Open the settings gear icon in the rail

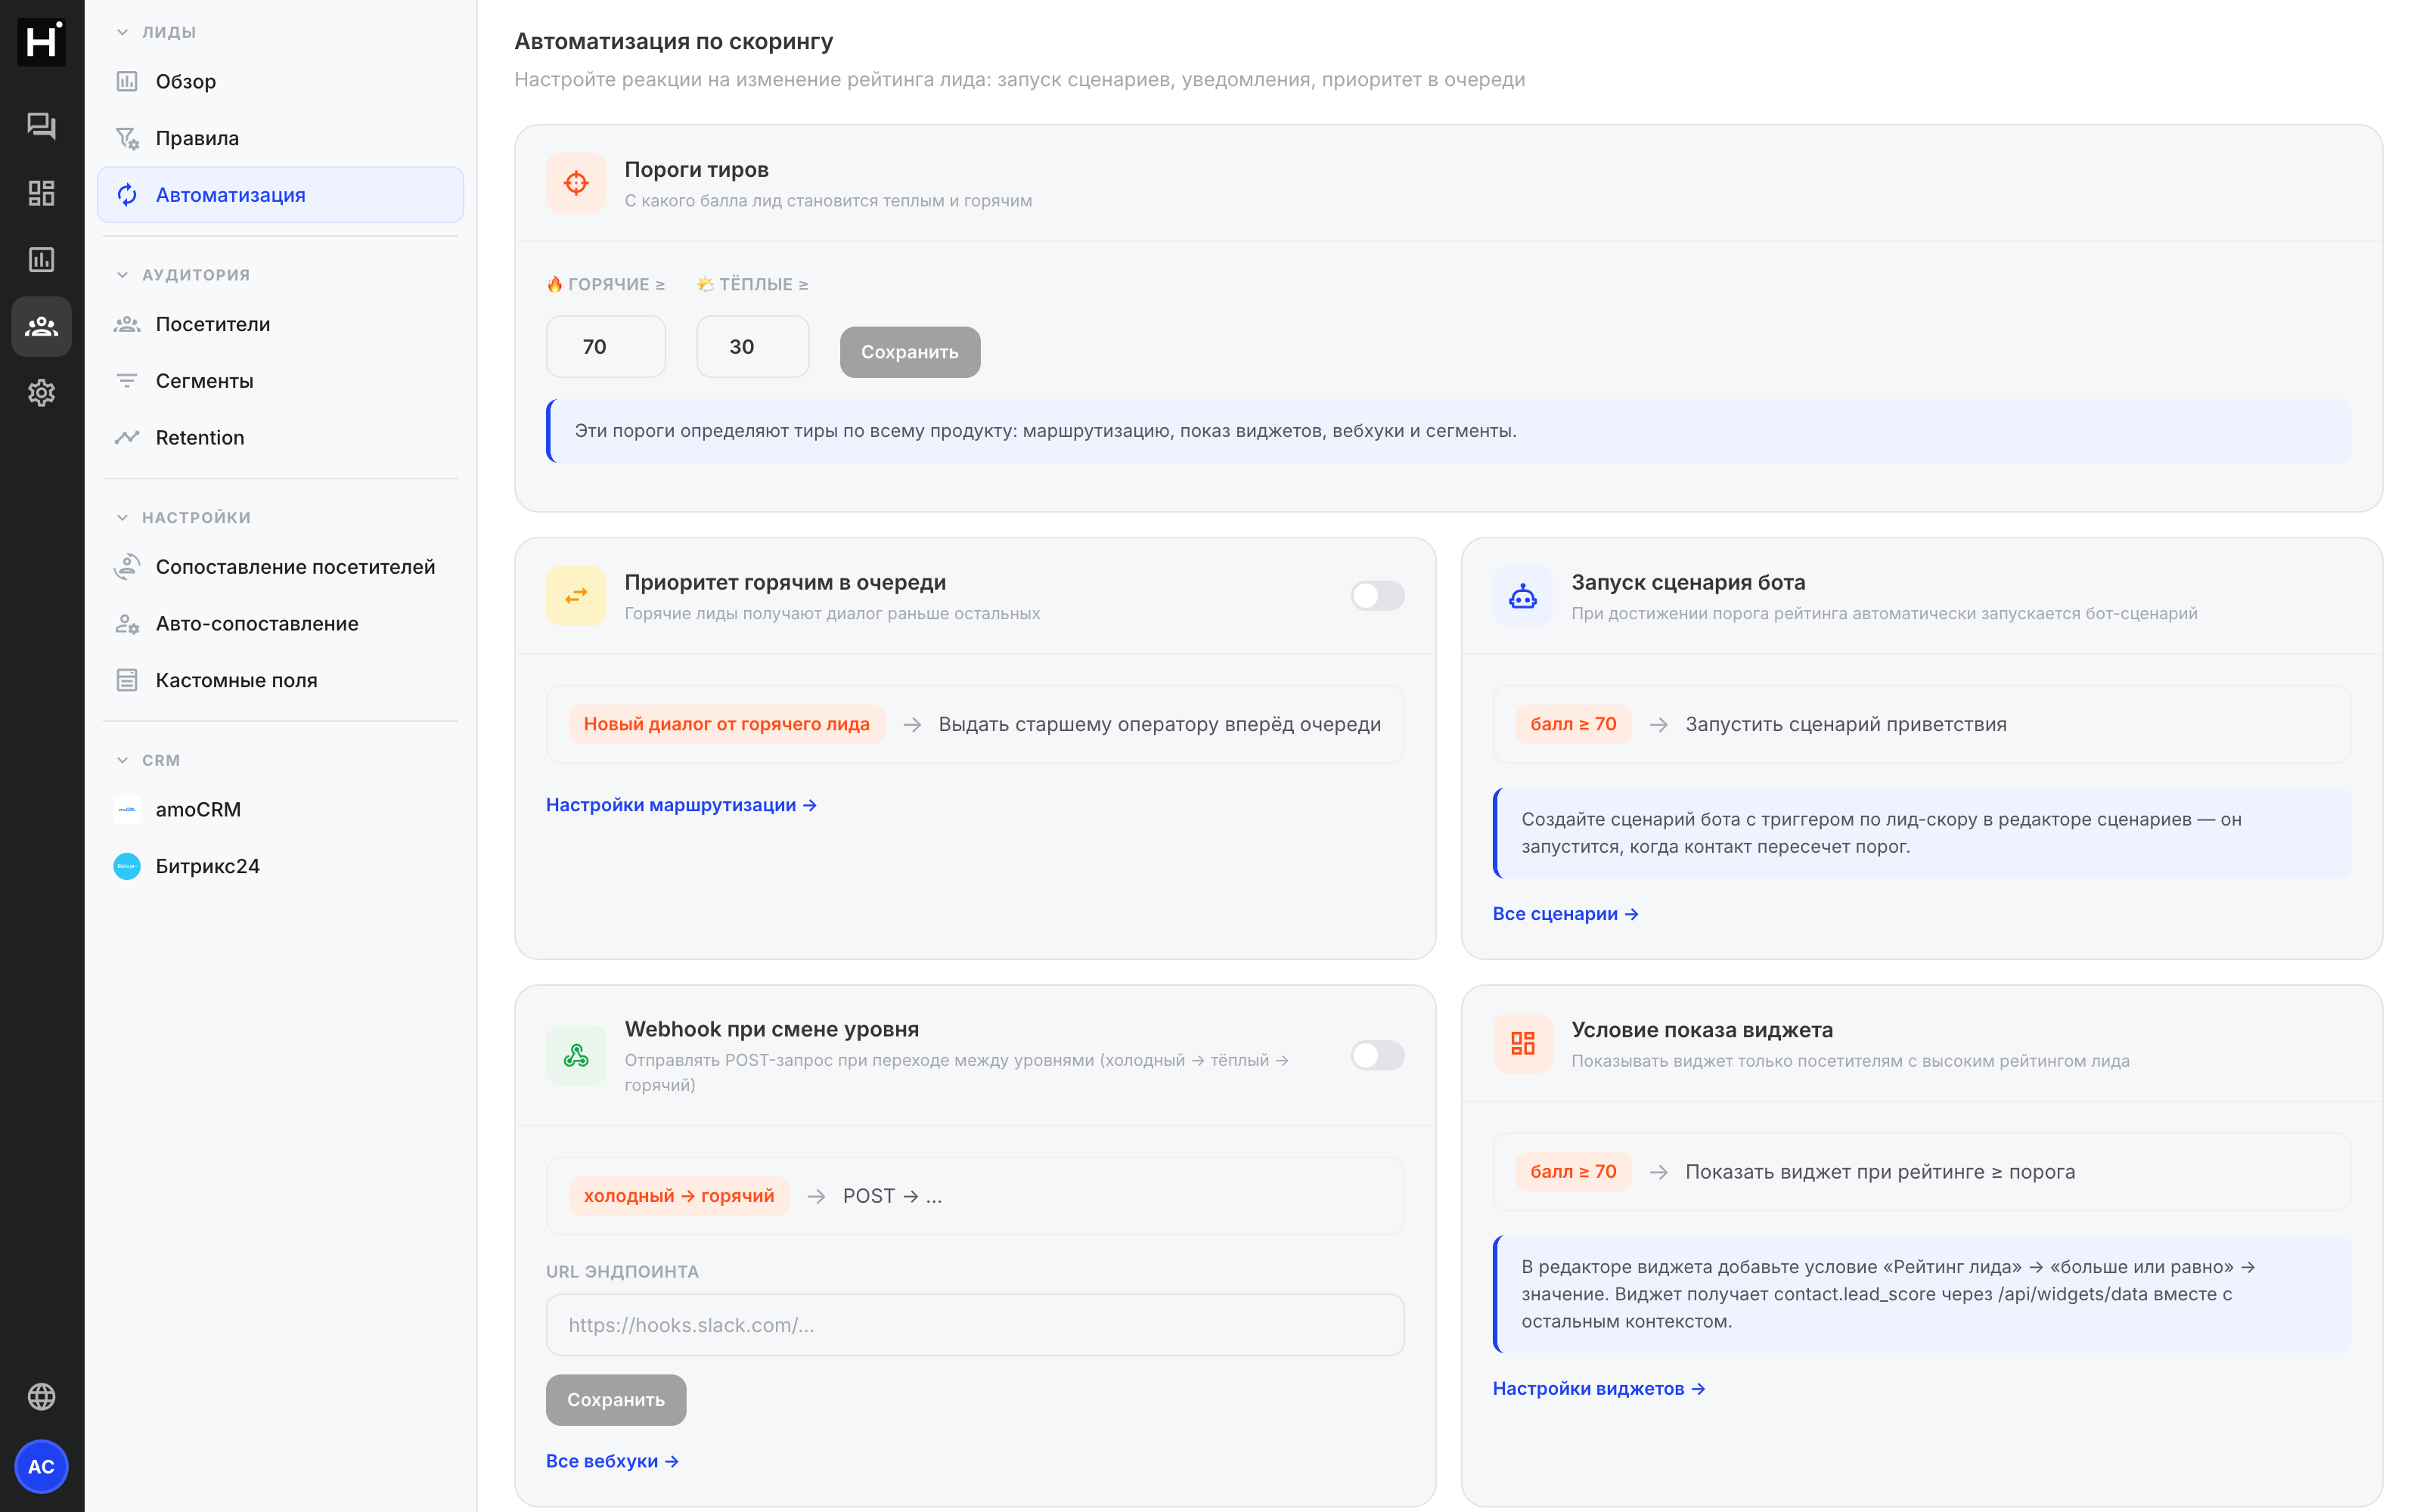click(x=41, y=393)
